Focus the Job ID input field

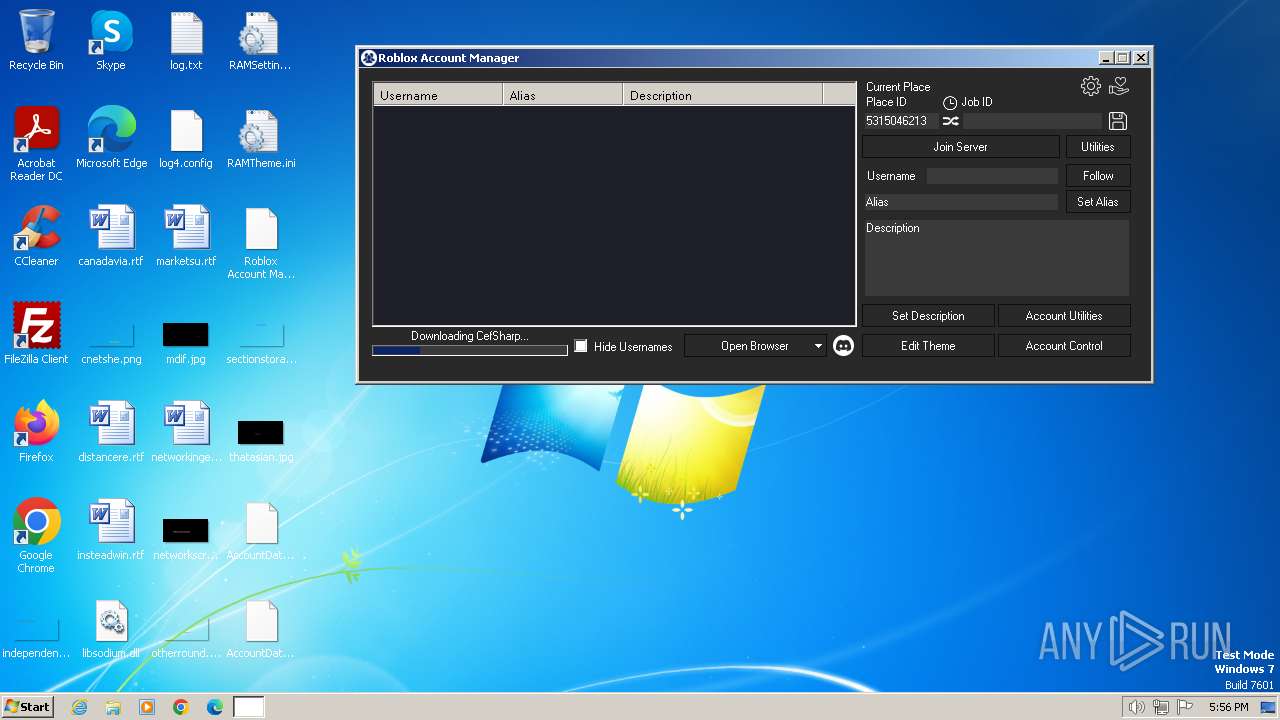tap(1033, 121)
